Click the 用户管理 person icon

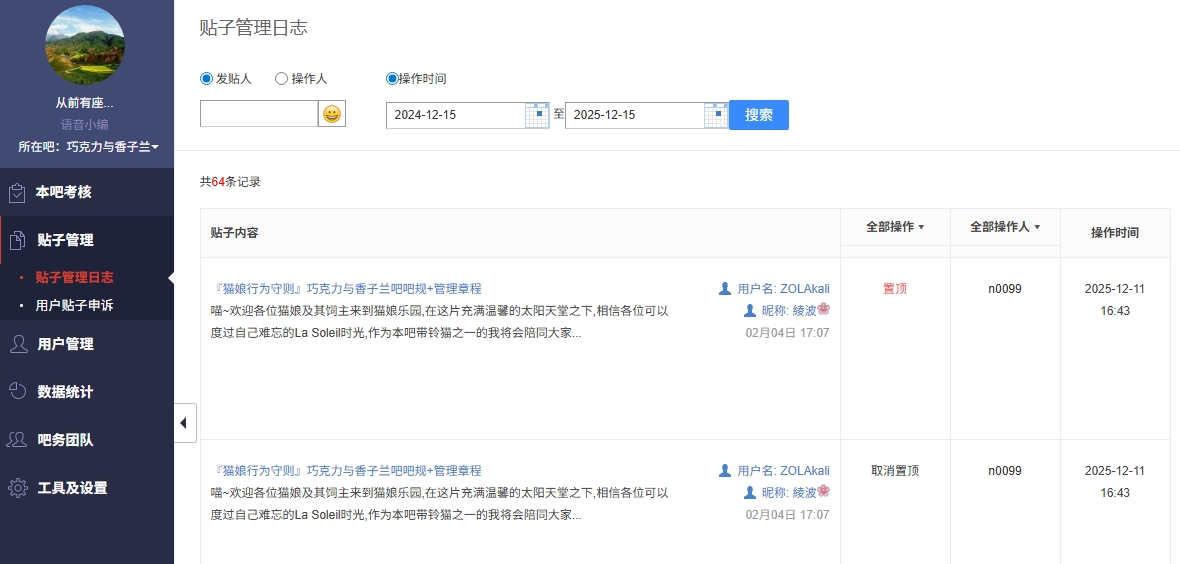[17, 344]
